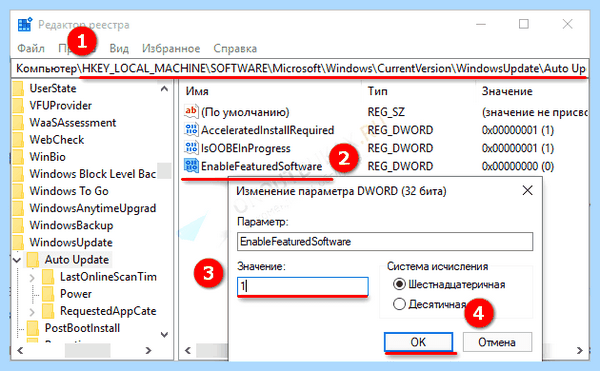Open the Справка menu

pos(235,49)
